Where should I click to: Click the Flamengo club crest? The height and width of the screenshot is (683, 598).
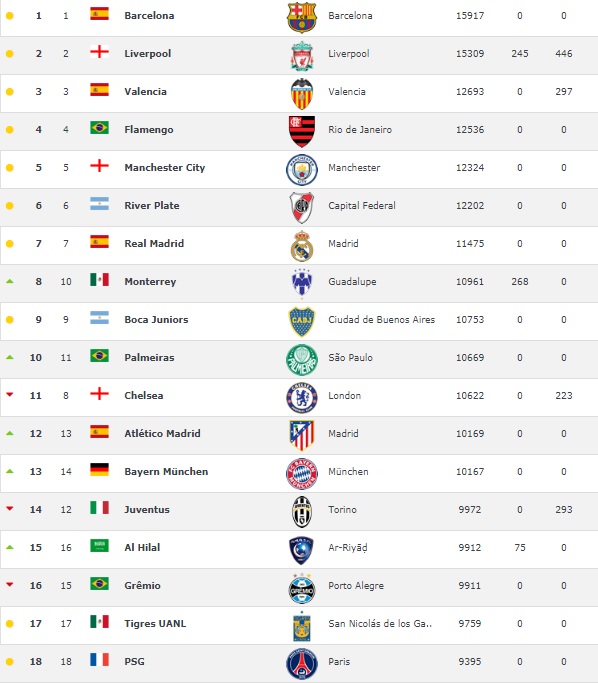coord(302,132)
